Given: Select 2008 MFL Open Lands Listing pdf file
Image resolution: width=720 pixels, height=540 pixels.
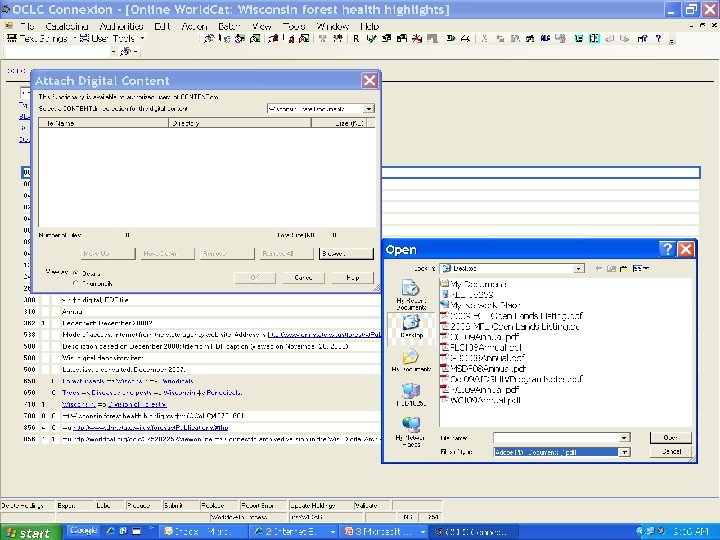Looking at the screenshot, I should (509, 326).
